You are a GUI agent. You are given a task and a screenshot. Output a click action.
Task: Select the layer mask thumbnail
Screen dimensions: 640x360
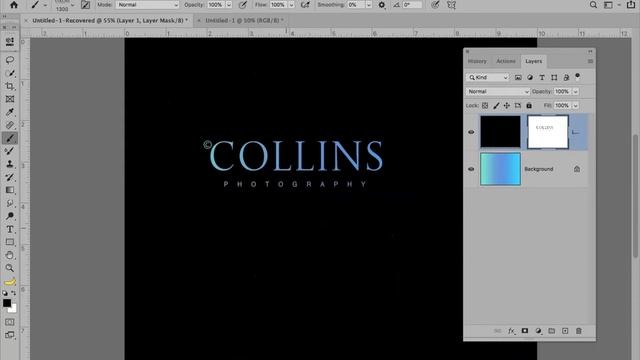547,132
